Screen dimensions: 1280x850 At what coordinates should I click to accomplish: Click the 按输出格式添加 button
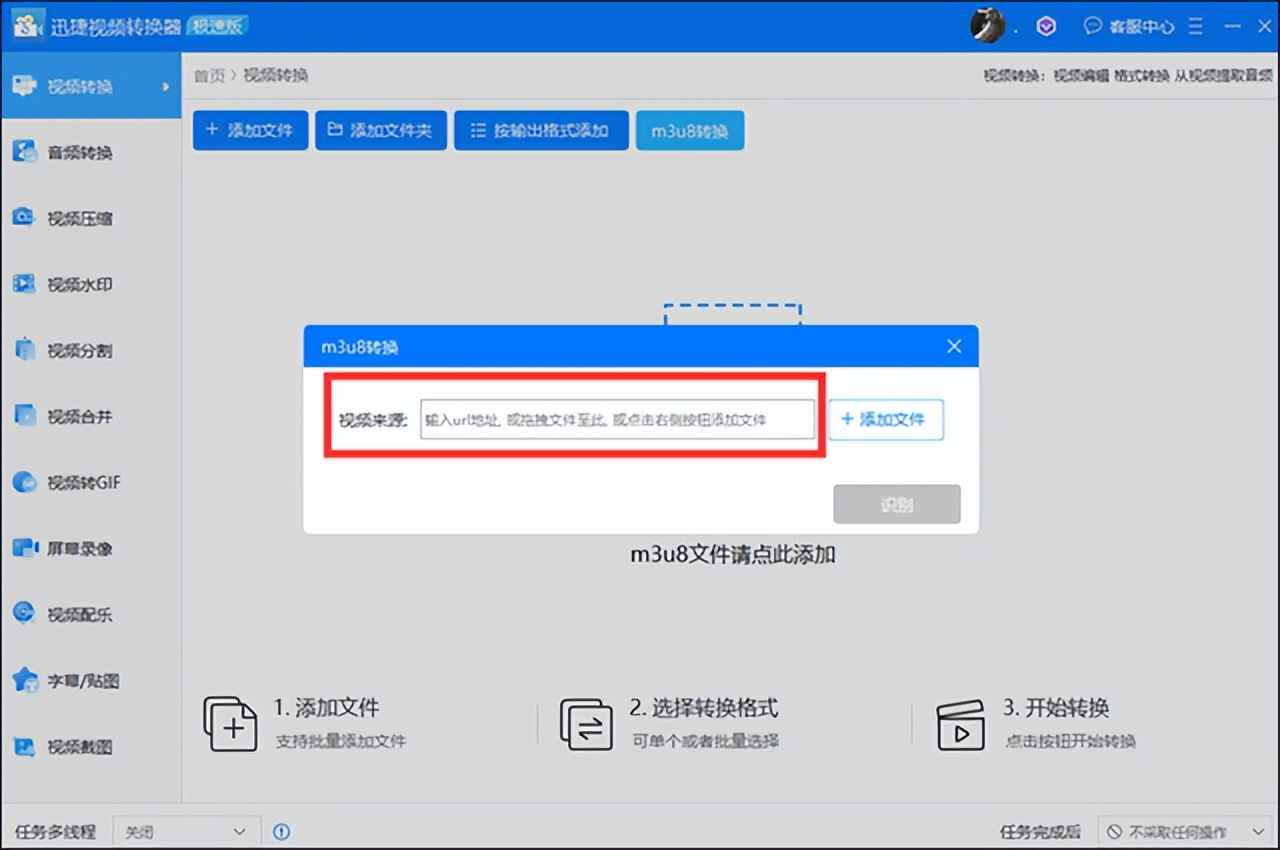[x=541, y=130]
